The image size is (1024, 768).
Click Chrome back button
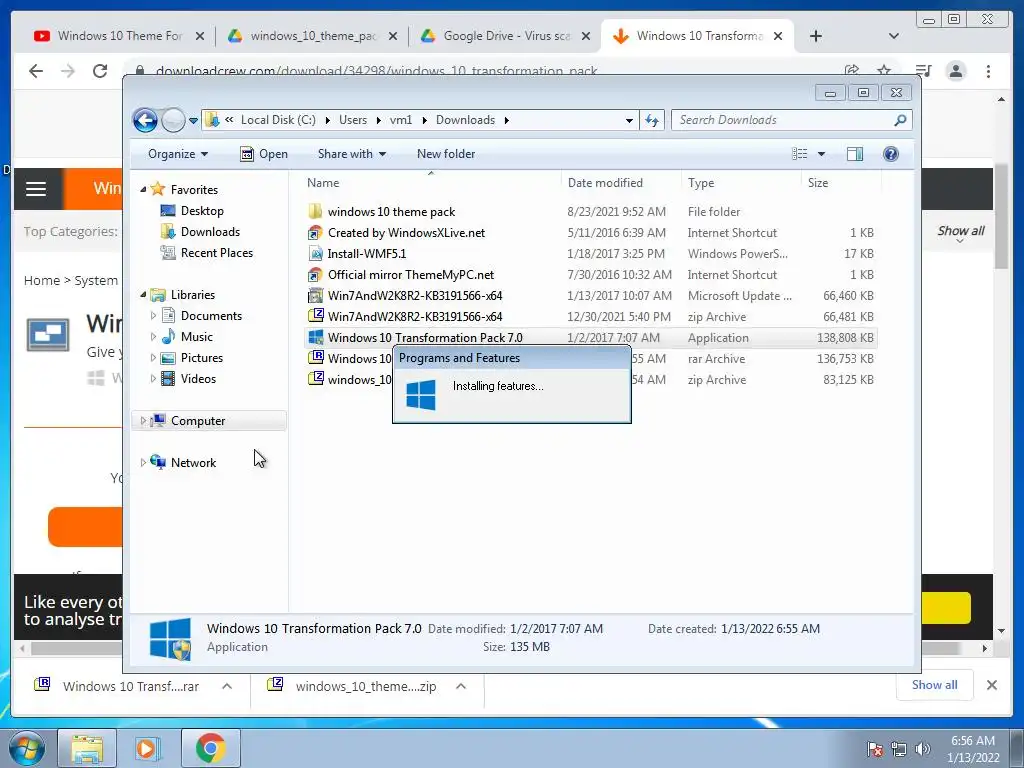point(36,71)
